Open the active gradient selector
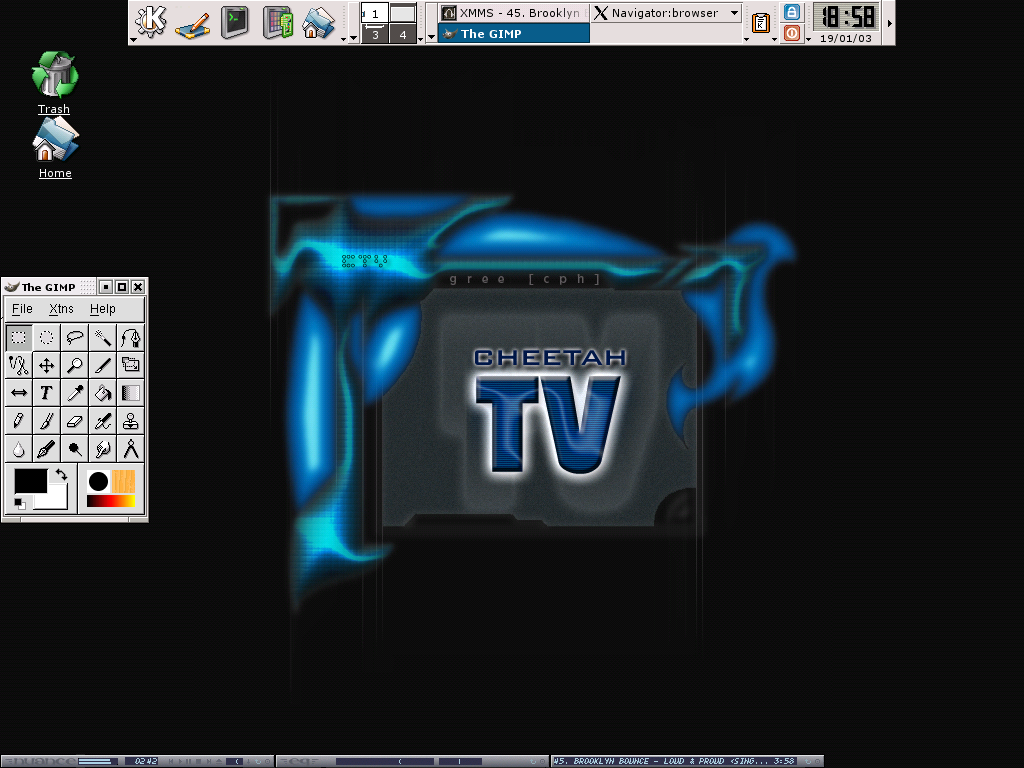 tap(111, 501)
